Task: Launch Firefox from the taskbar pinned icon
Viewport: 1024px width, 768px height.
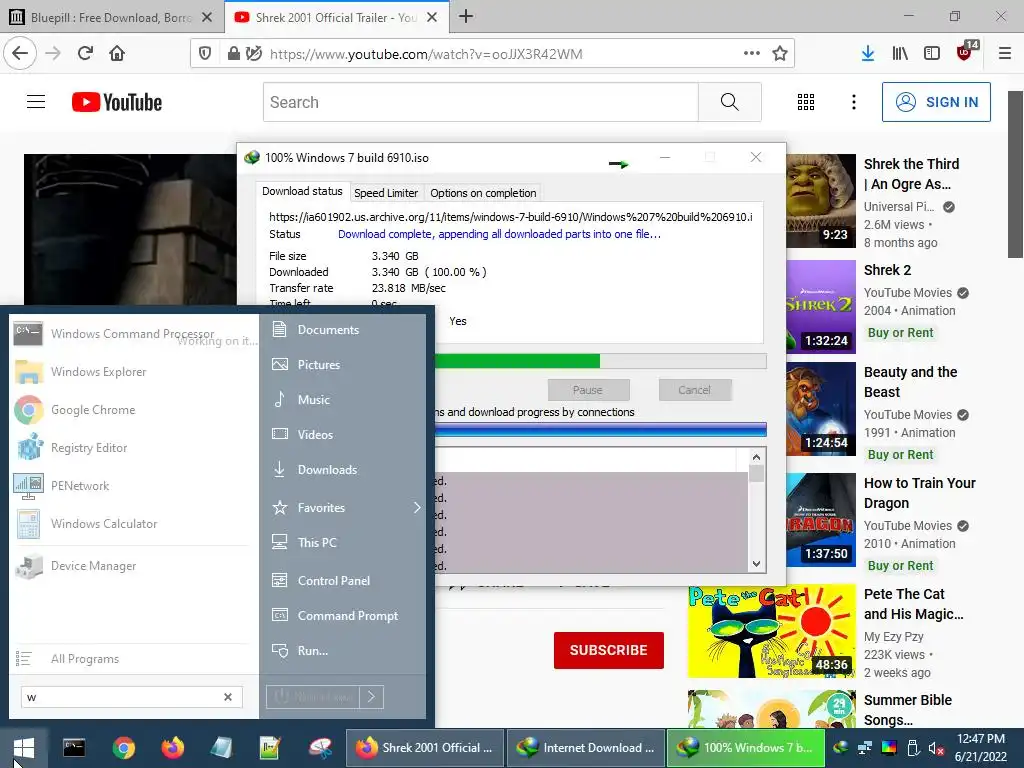Action: point(172,748)
